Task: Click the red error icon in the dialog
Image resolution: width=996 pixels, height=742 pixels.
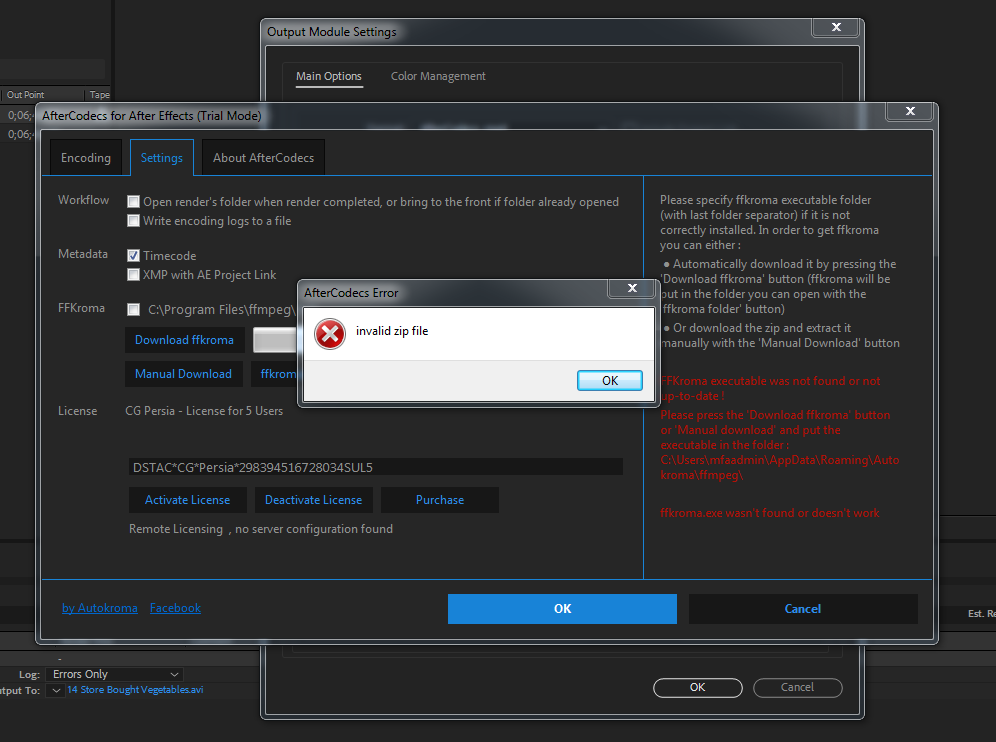Action: point(330,334)
